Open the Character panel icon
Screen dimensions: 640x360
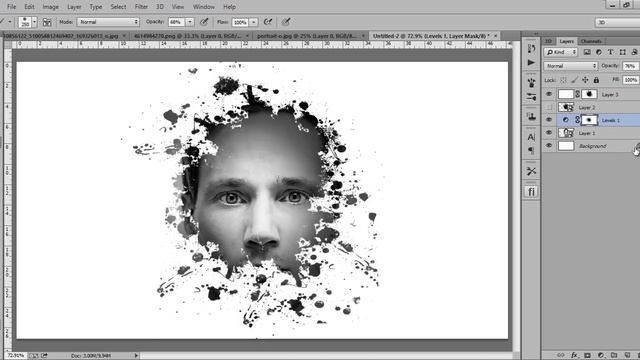(531, 137)
